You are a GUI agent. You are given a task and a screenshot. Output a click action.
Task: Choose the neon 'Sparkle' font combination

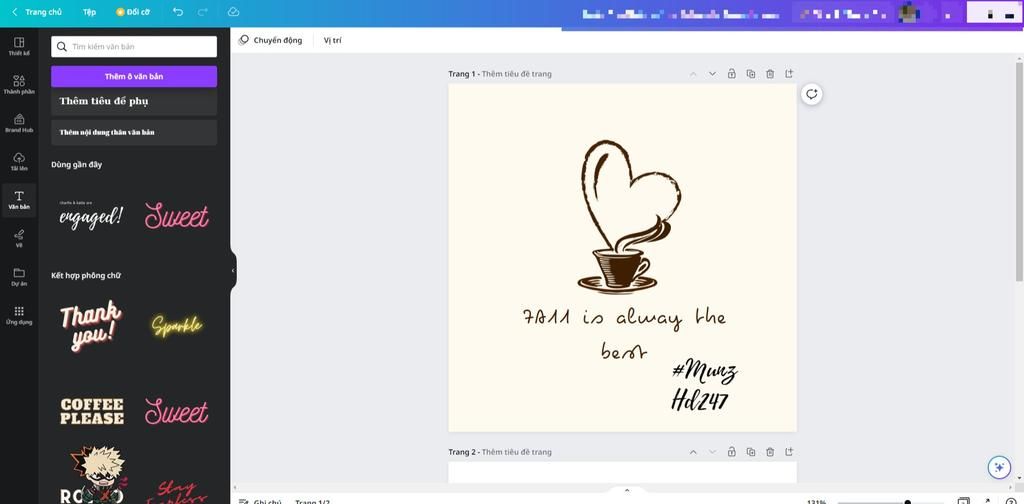point(176,326)
